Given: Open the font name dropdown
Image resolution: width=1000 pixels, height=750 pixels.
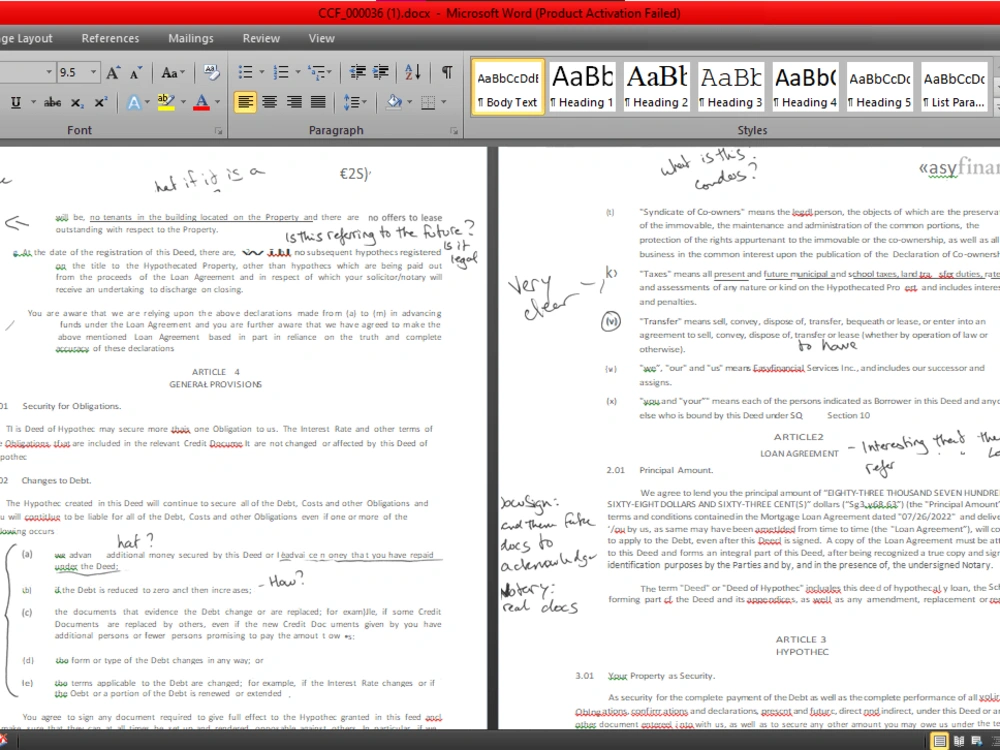Looking at the screenshot, I should (x=48, y=72).
